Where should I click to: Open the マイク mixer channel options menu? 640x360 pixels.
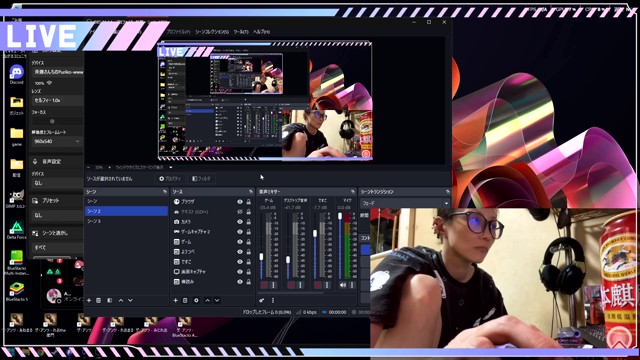pyautogui.click(x=352, y=285)
